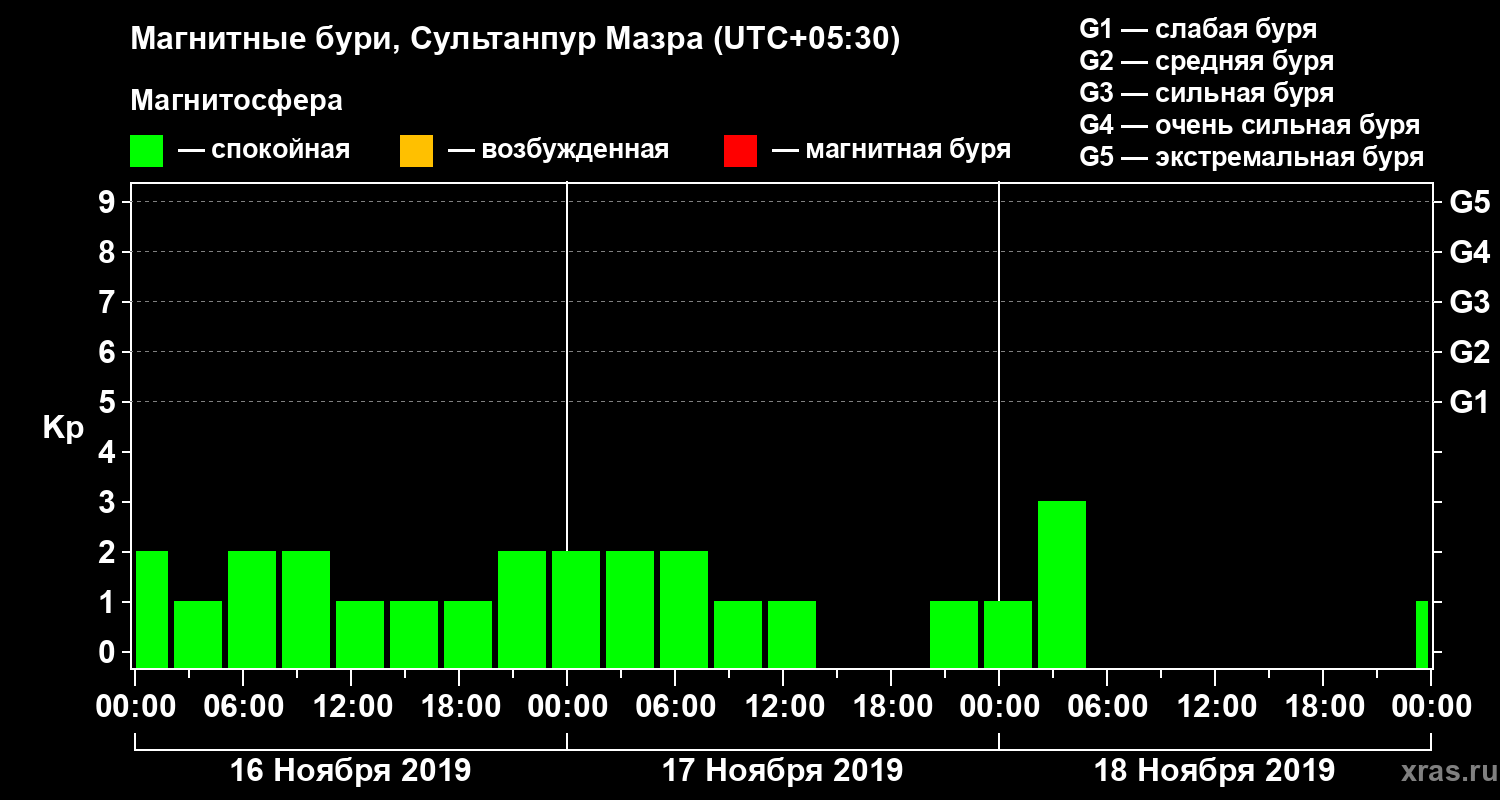Screen dimensions: 1500x800
Task: Click the first '00:00' label at chart start
Action: tap(135, 706)
